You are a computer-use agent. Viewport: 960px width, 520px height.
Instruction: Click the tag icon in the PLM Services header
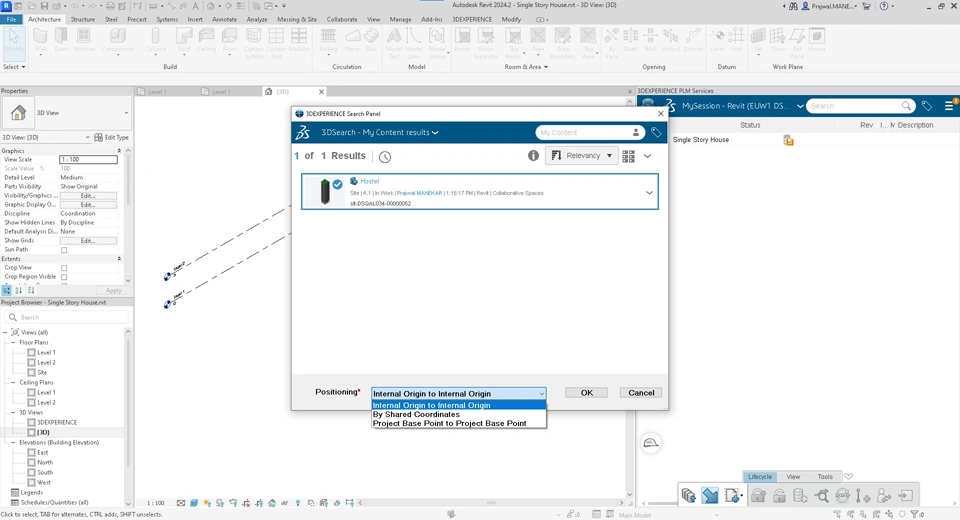(927, 106)
